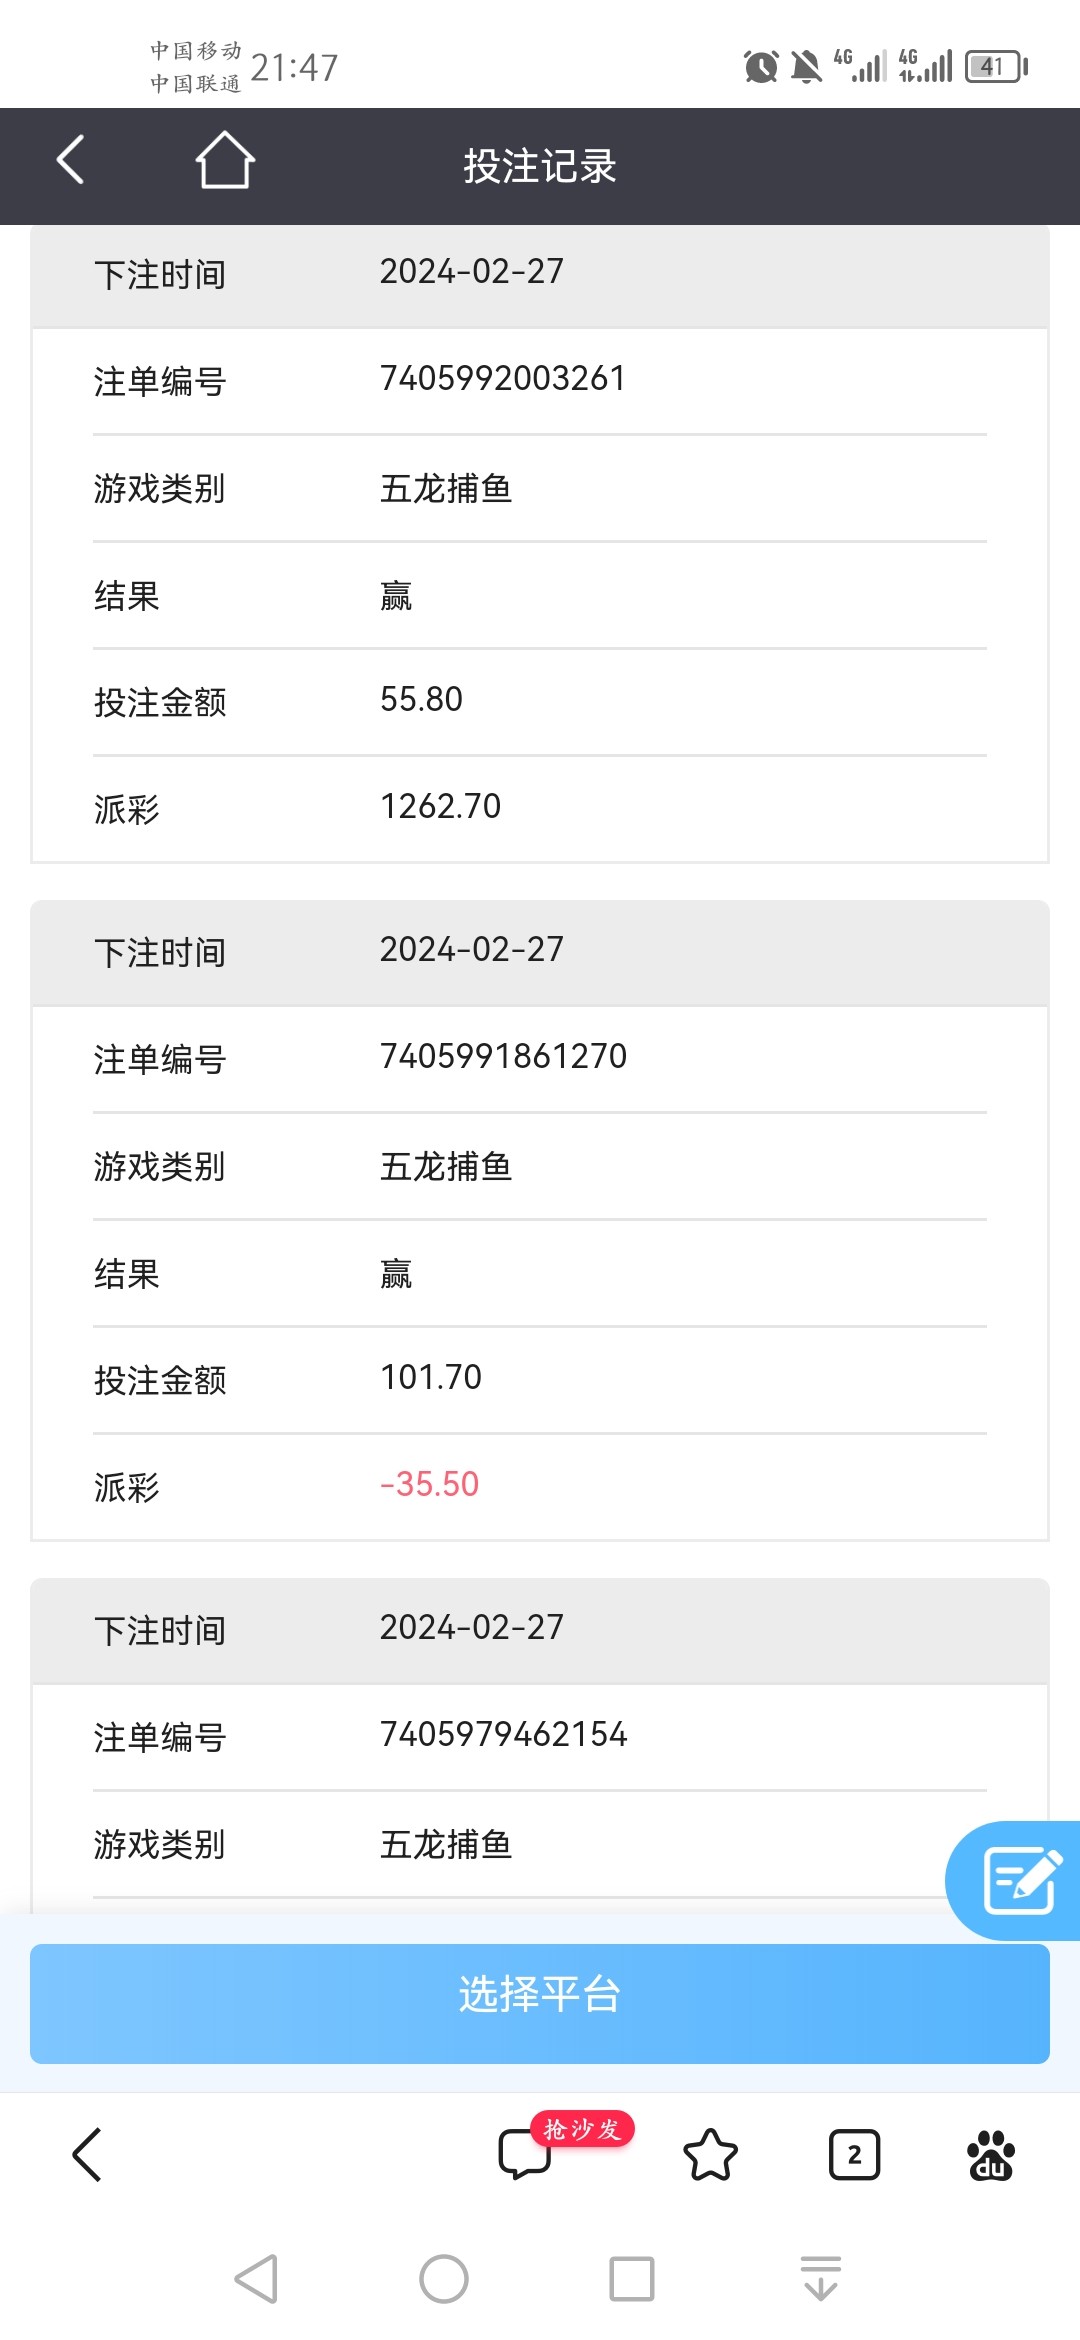This screenshot has width=1080, height=2340.
Task: Bookmark page with star icon
Action: [x=710, y=2154]
